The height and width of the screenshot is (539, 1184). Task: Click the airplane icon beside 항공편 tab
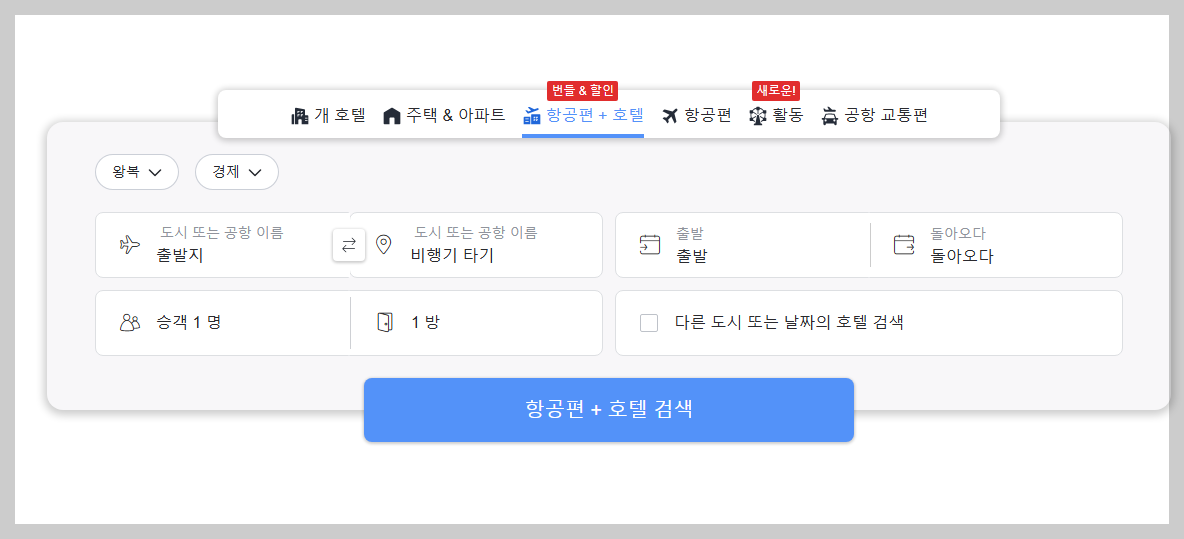click(670, 116)
